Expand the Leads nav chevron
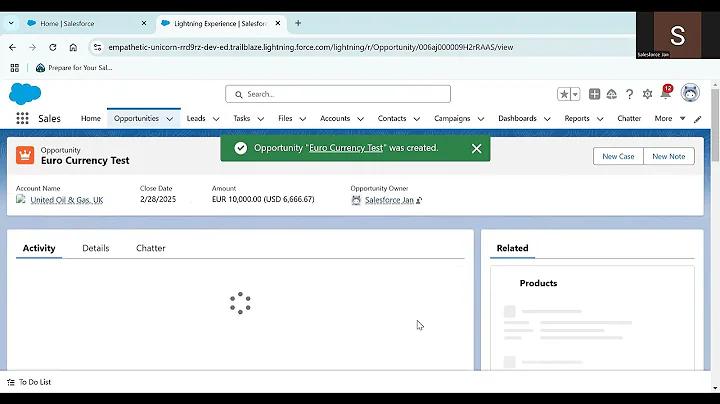Image resolution: width=720 pixels, height=404 pixels. coord(216,119)
